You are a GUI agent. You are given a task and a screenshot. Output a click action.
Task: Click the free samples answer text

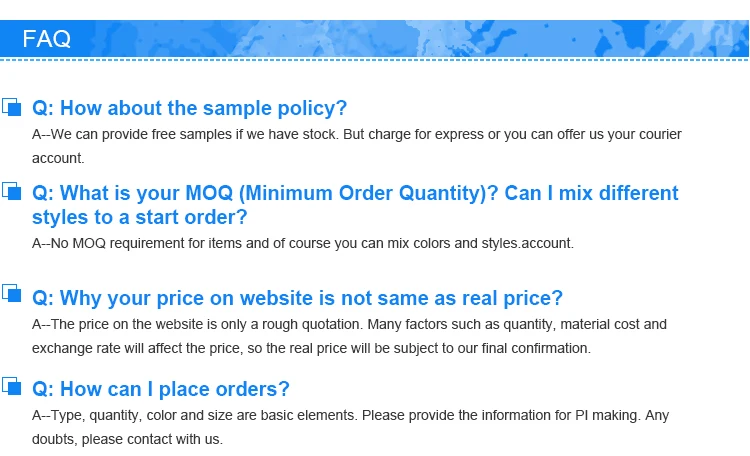click(x=357, y=134)
